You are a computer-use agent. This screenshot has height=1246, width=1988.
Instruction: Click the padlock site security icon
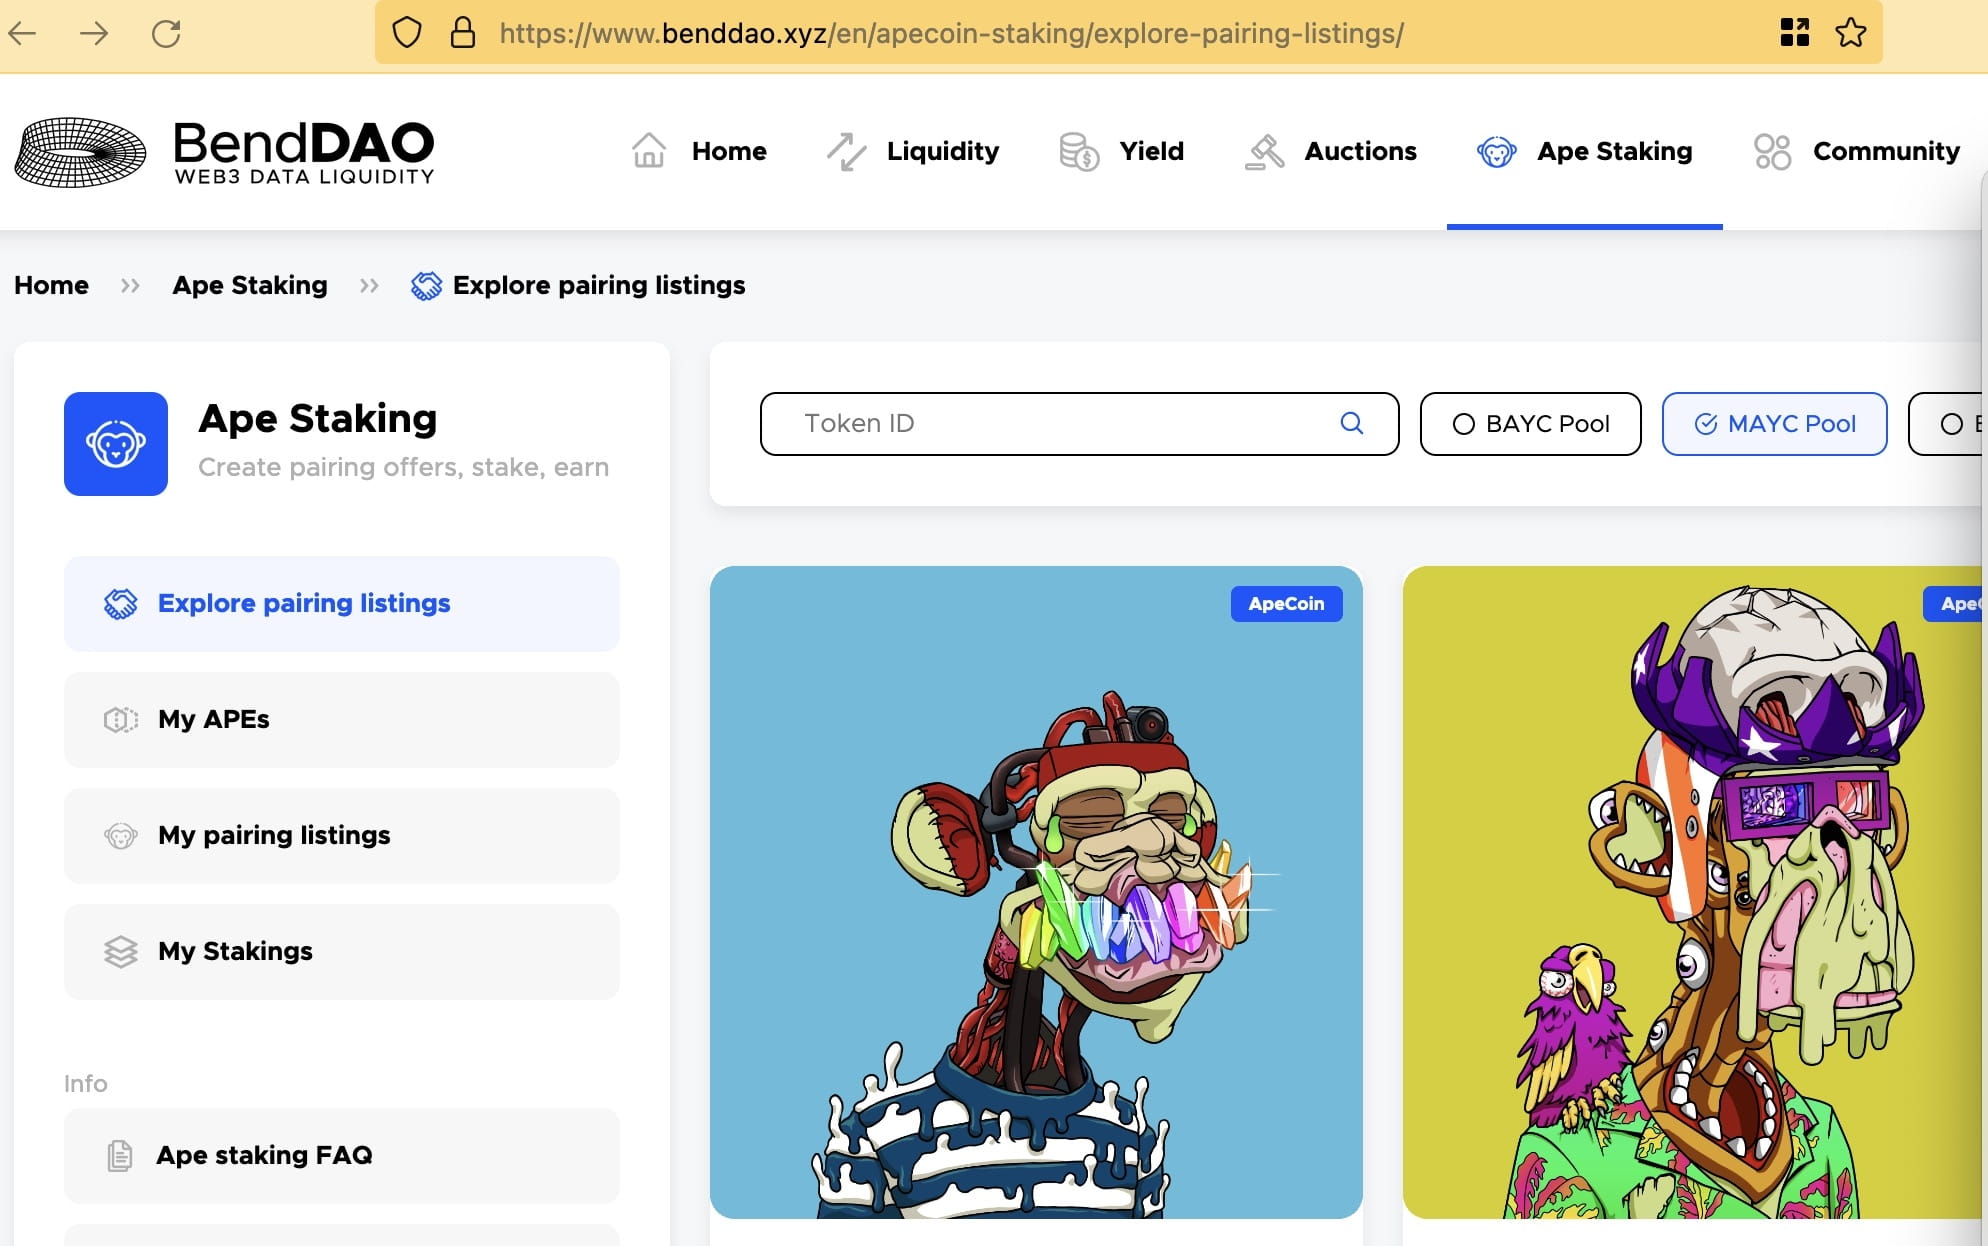click(x=462, y=33)
